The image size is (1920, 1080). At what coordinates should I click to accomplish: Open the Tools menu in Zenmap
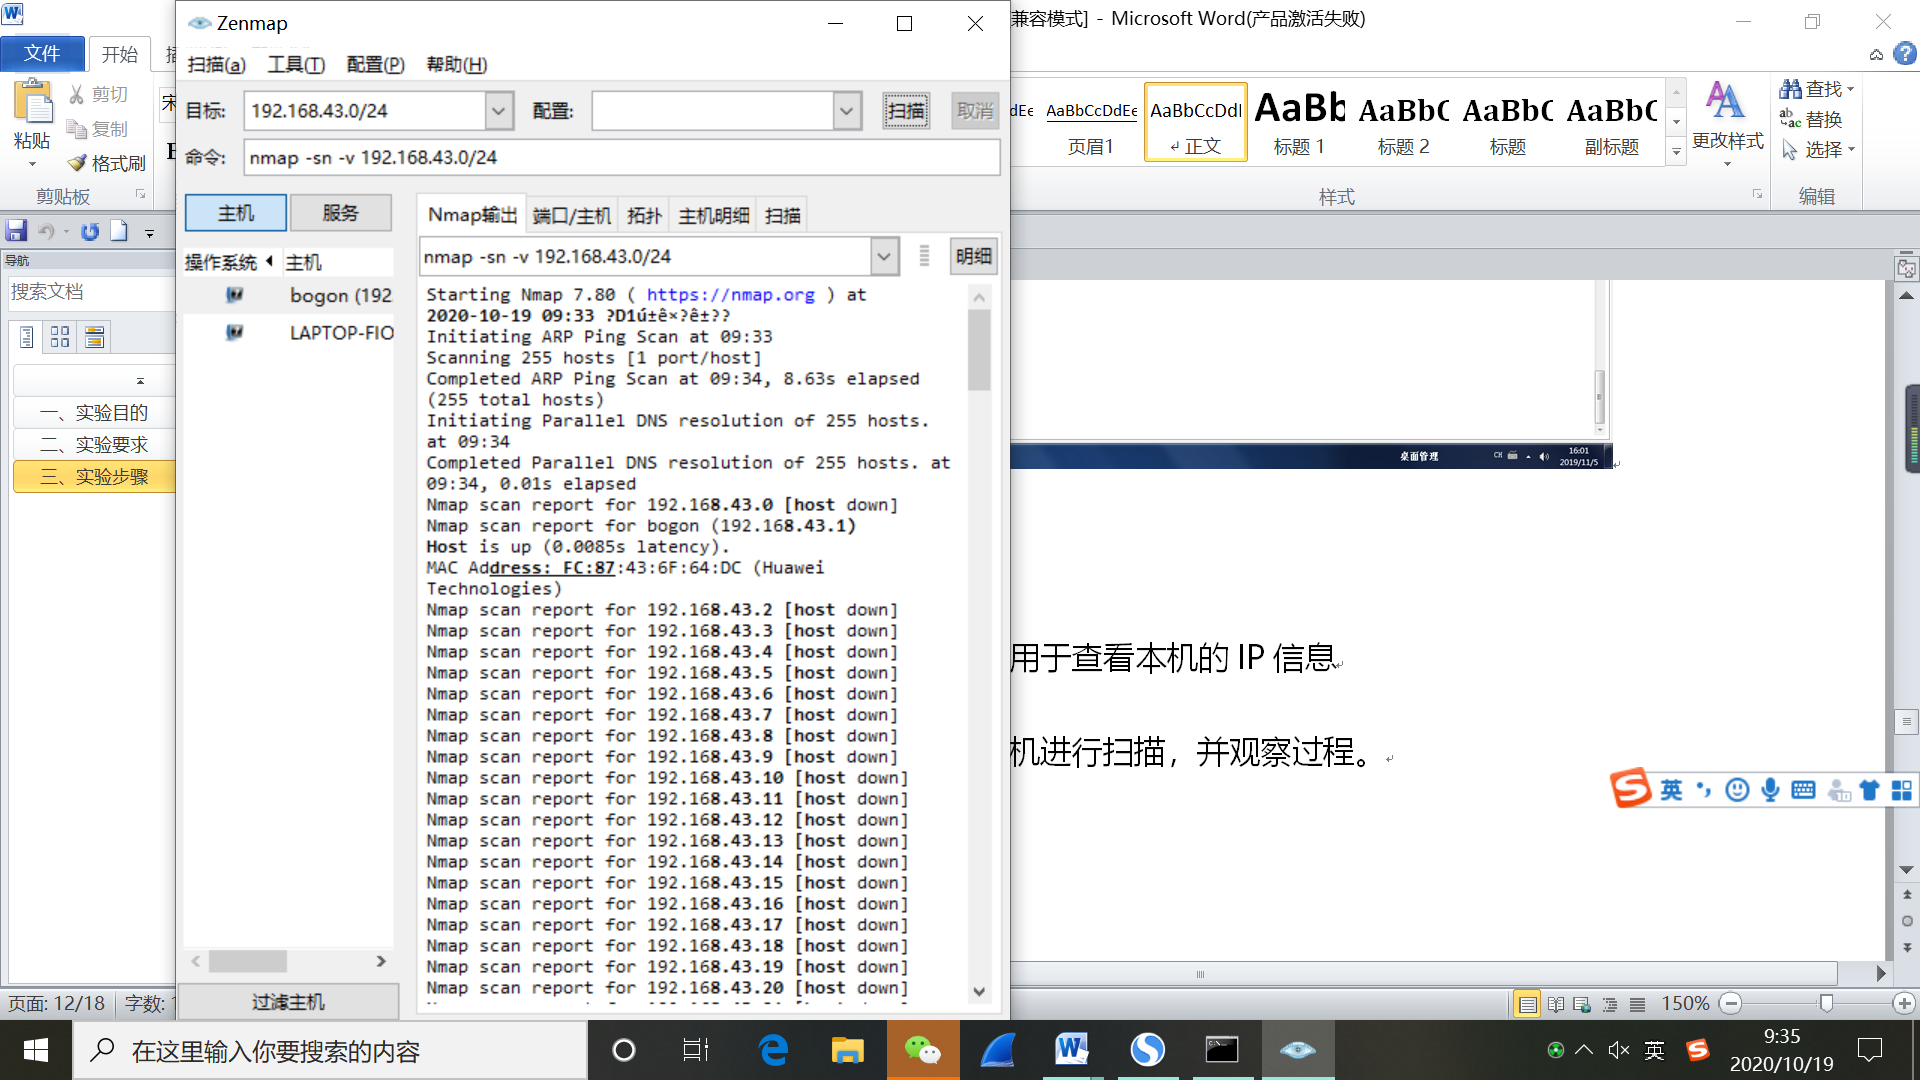coord(296,65)
